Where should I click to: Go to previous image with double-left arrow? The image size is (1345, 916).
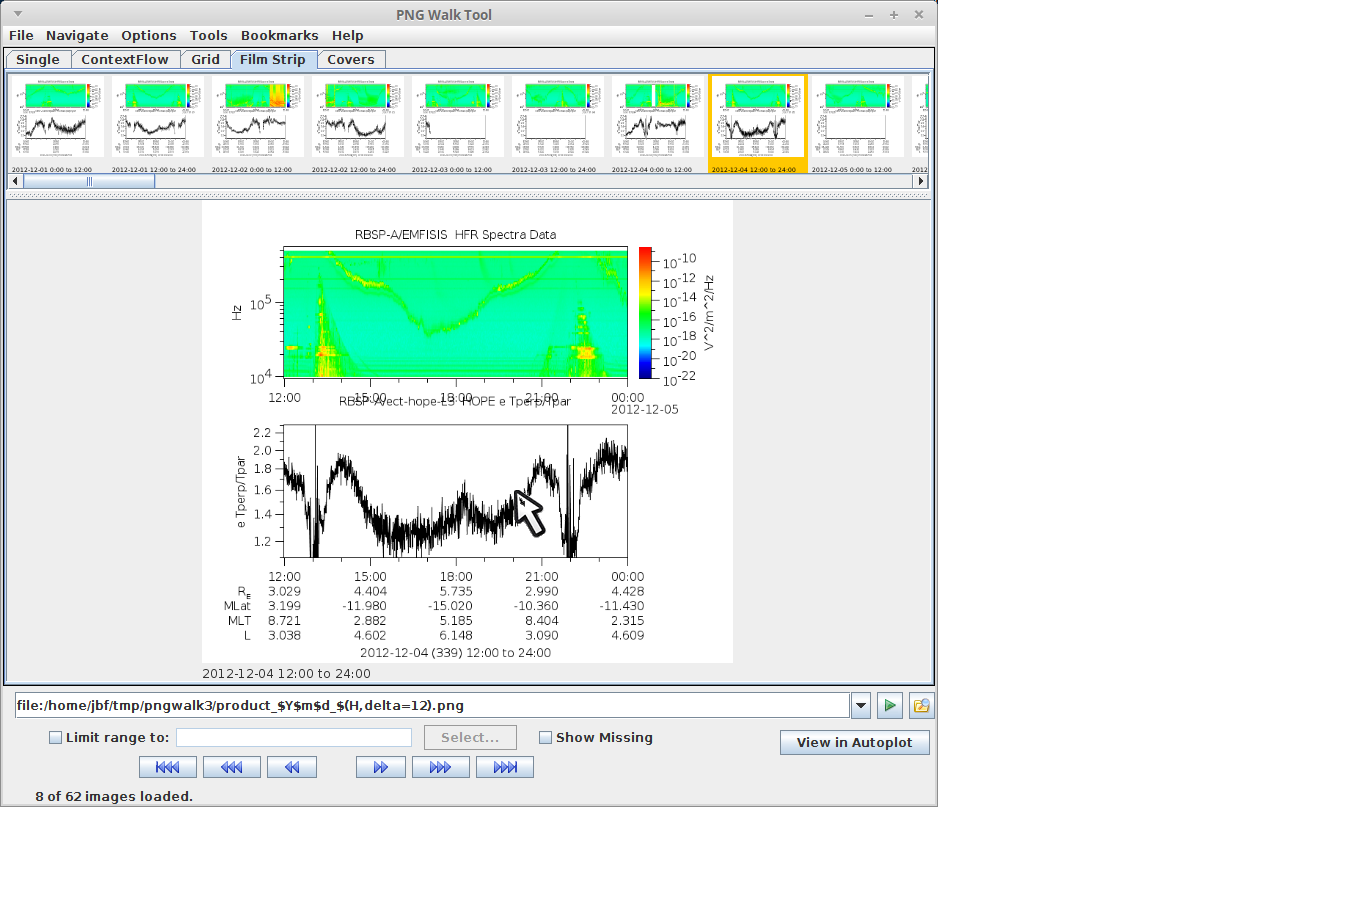click(x=291, y=767)
